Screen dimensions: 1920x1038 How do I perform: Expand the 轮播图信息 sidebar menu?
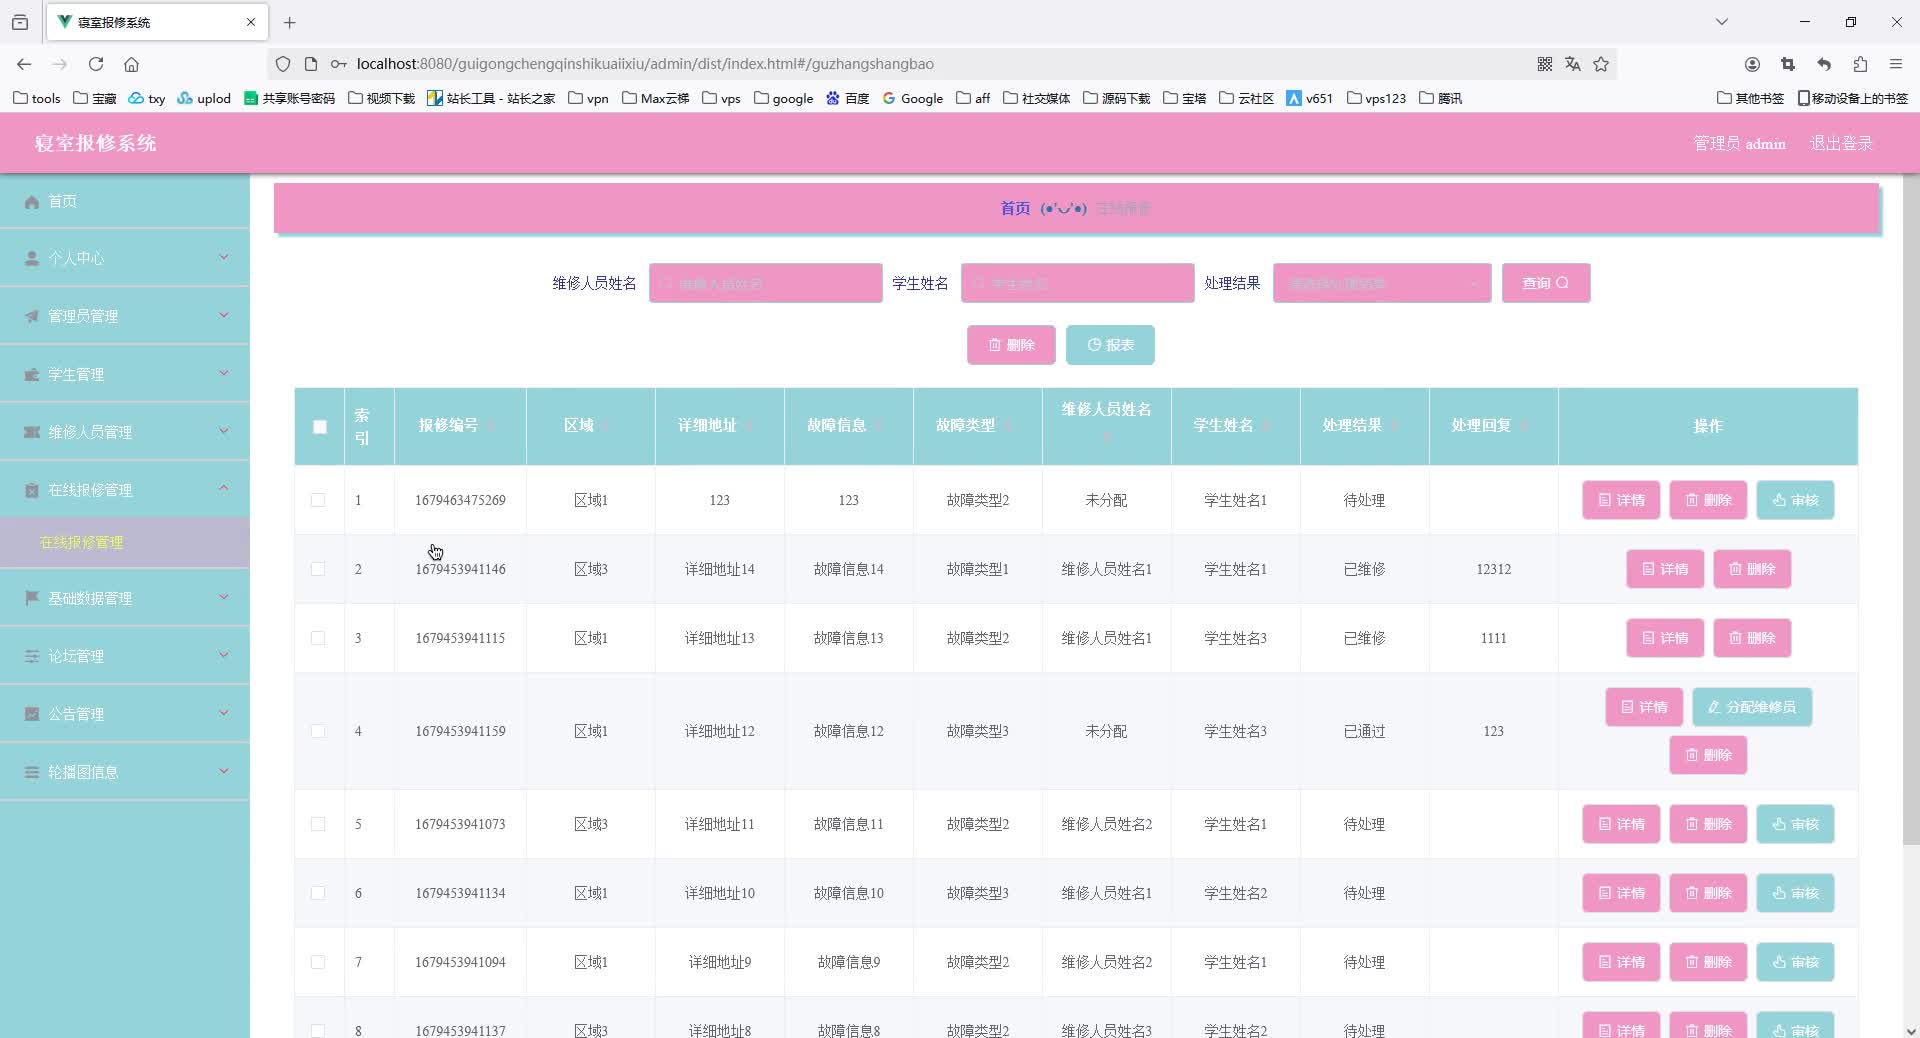(x=125, y=772)
